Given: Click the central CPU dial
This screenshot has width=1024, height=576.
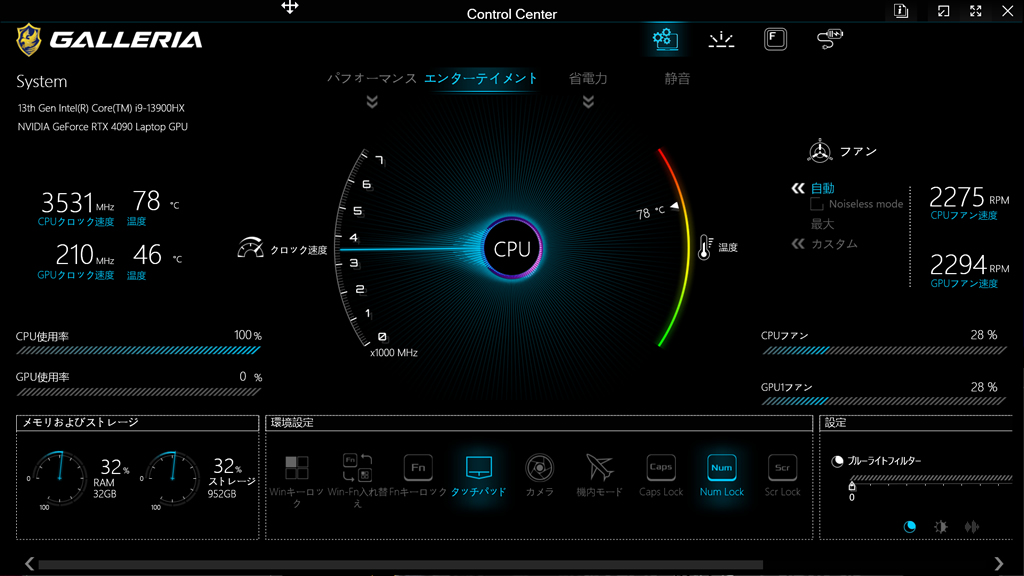Looking at the screenshot, I should [512, 249].
